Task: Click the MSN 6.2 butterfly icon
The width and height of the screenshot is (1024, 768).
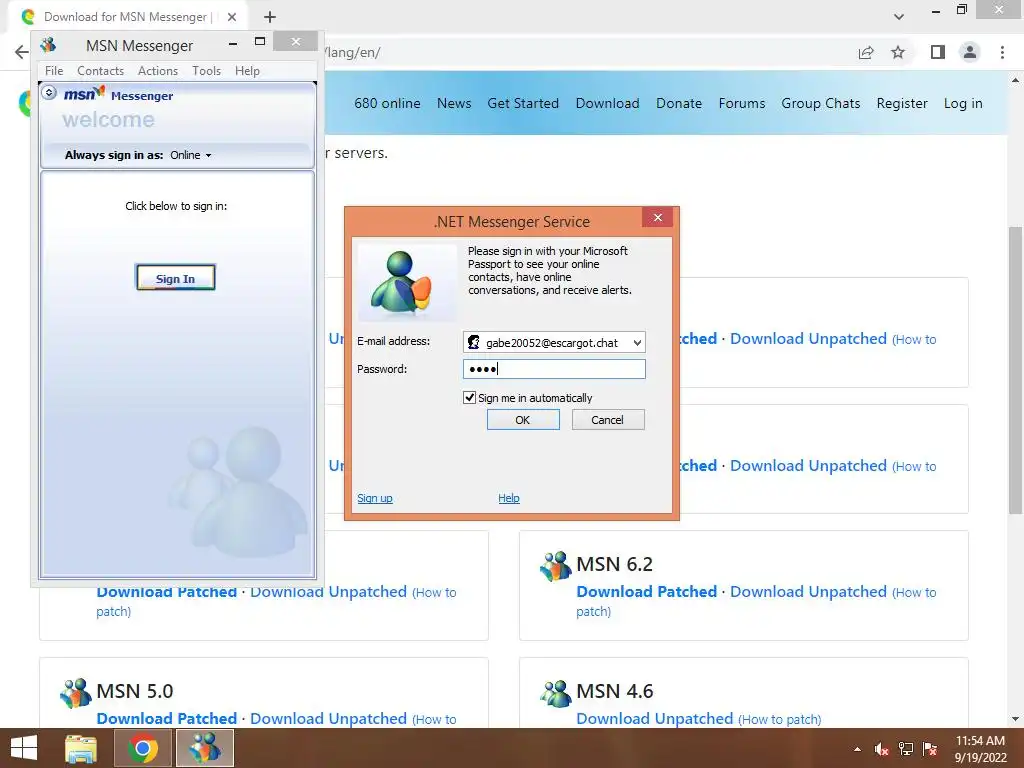Action: tap(556, 566)
